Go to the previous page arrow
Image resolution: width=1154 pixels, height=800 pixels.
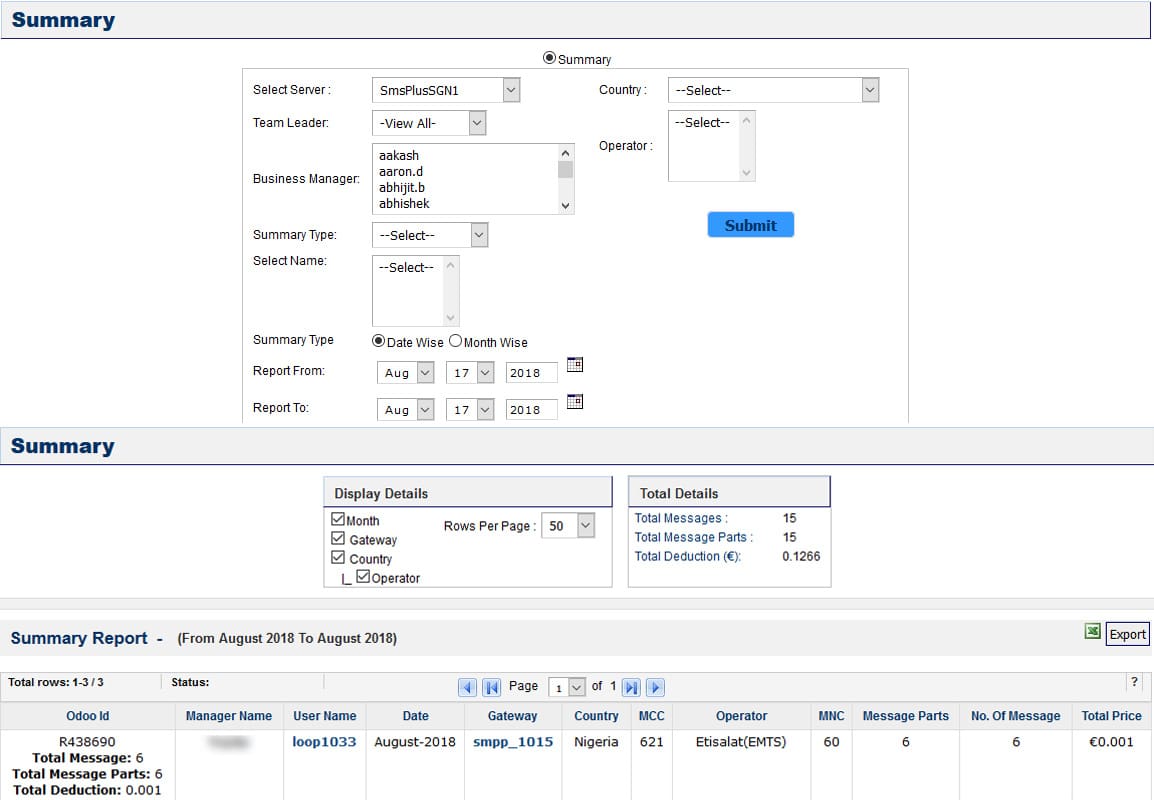[467, 687]
